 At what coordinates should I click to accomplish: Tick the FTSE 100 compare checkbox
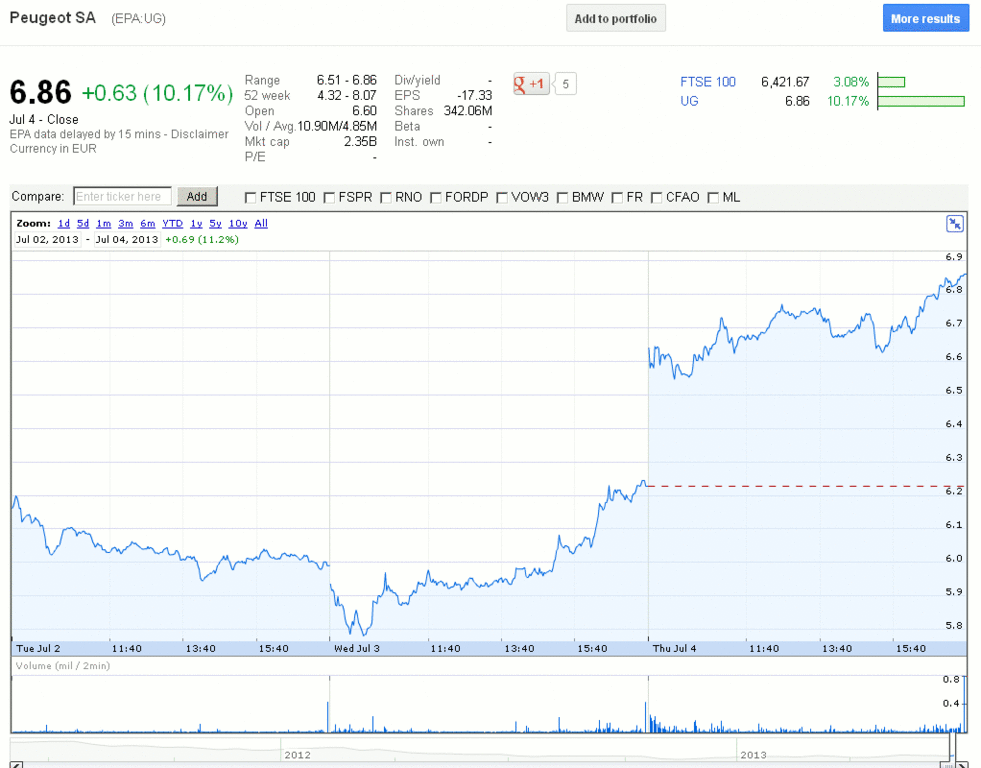click(x=250, y=198)
